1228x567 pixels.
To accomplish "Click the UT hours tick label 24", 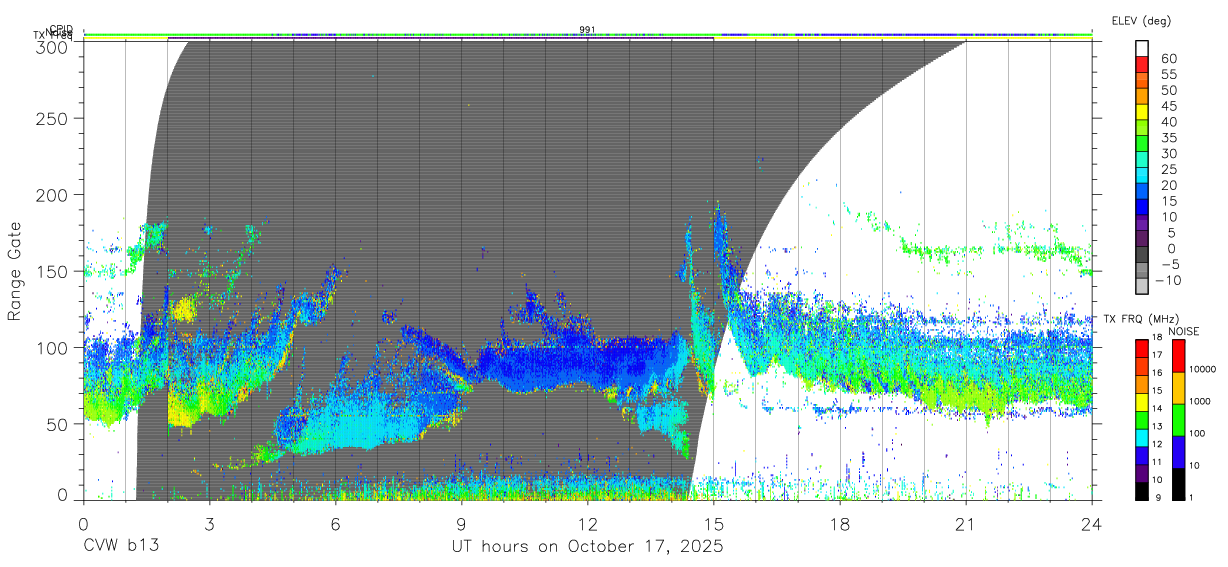I will point(1092,523).
